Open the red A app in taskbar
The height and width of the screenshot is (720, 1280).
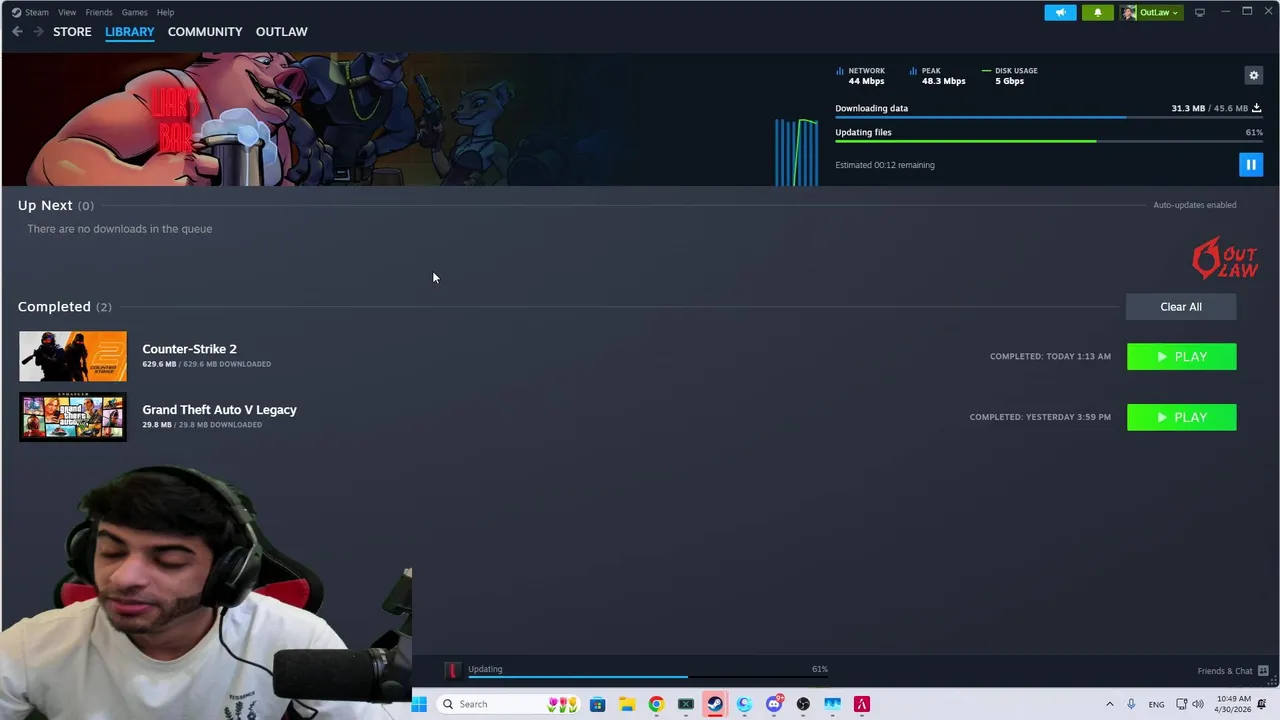862,704
